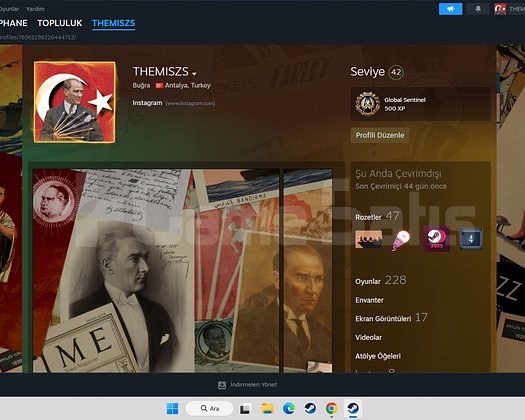Click the Antalya, Turkey location text
Viewport: 525px width, 420px height.
(188, 85)
